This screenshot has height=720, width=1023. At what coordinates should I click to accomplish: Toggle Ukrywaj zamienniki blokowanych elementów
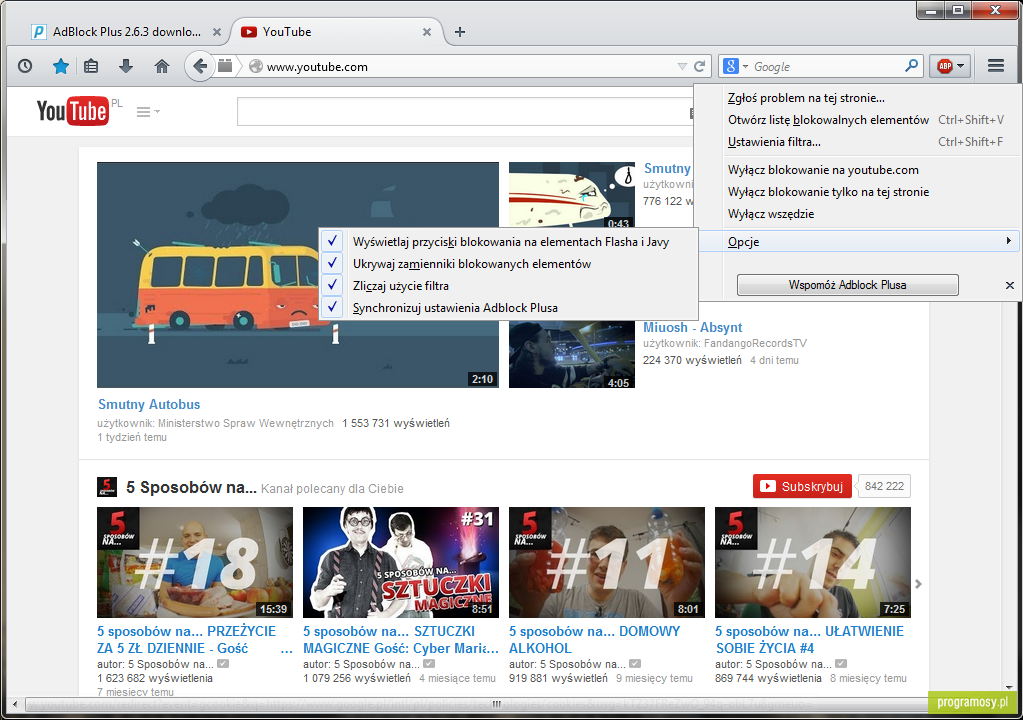pyautogui.click(x=508, y=264)
